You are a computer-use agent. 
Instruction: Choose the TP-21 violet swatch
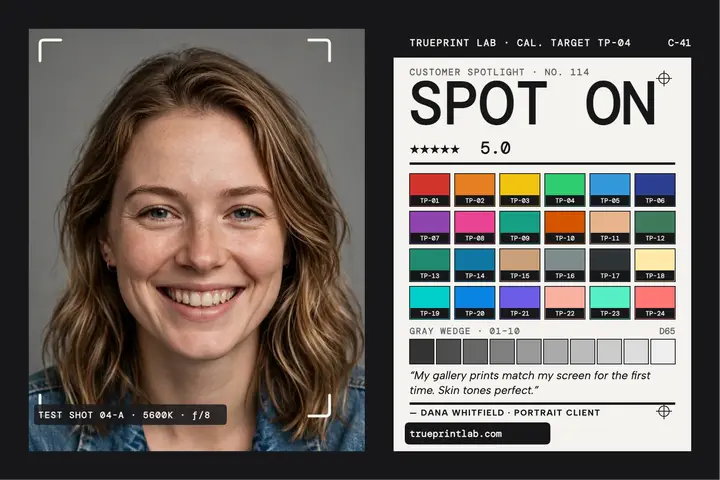click(x=519, y=303)
